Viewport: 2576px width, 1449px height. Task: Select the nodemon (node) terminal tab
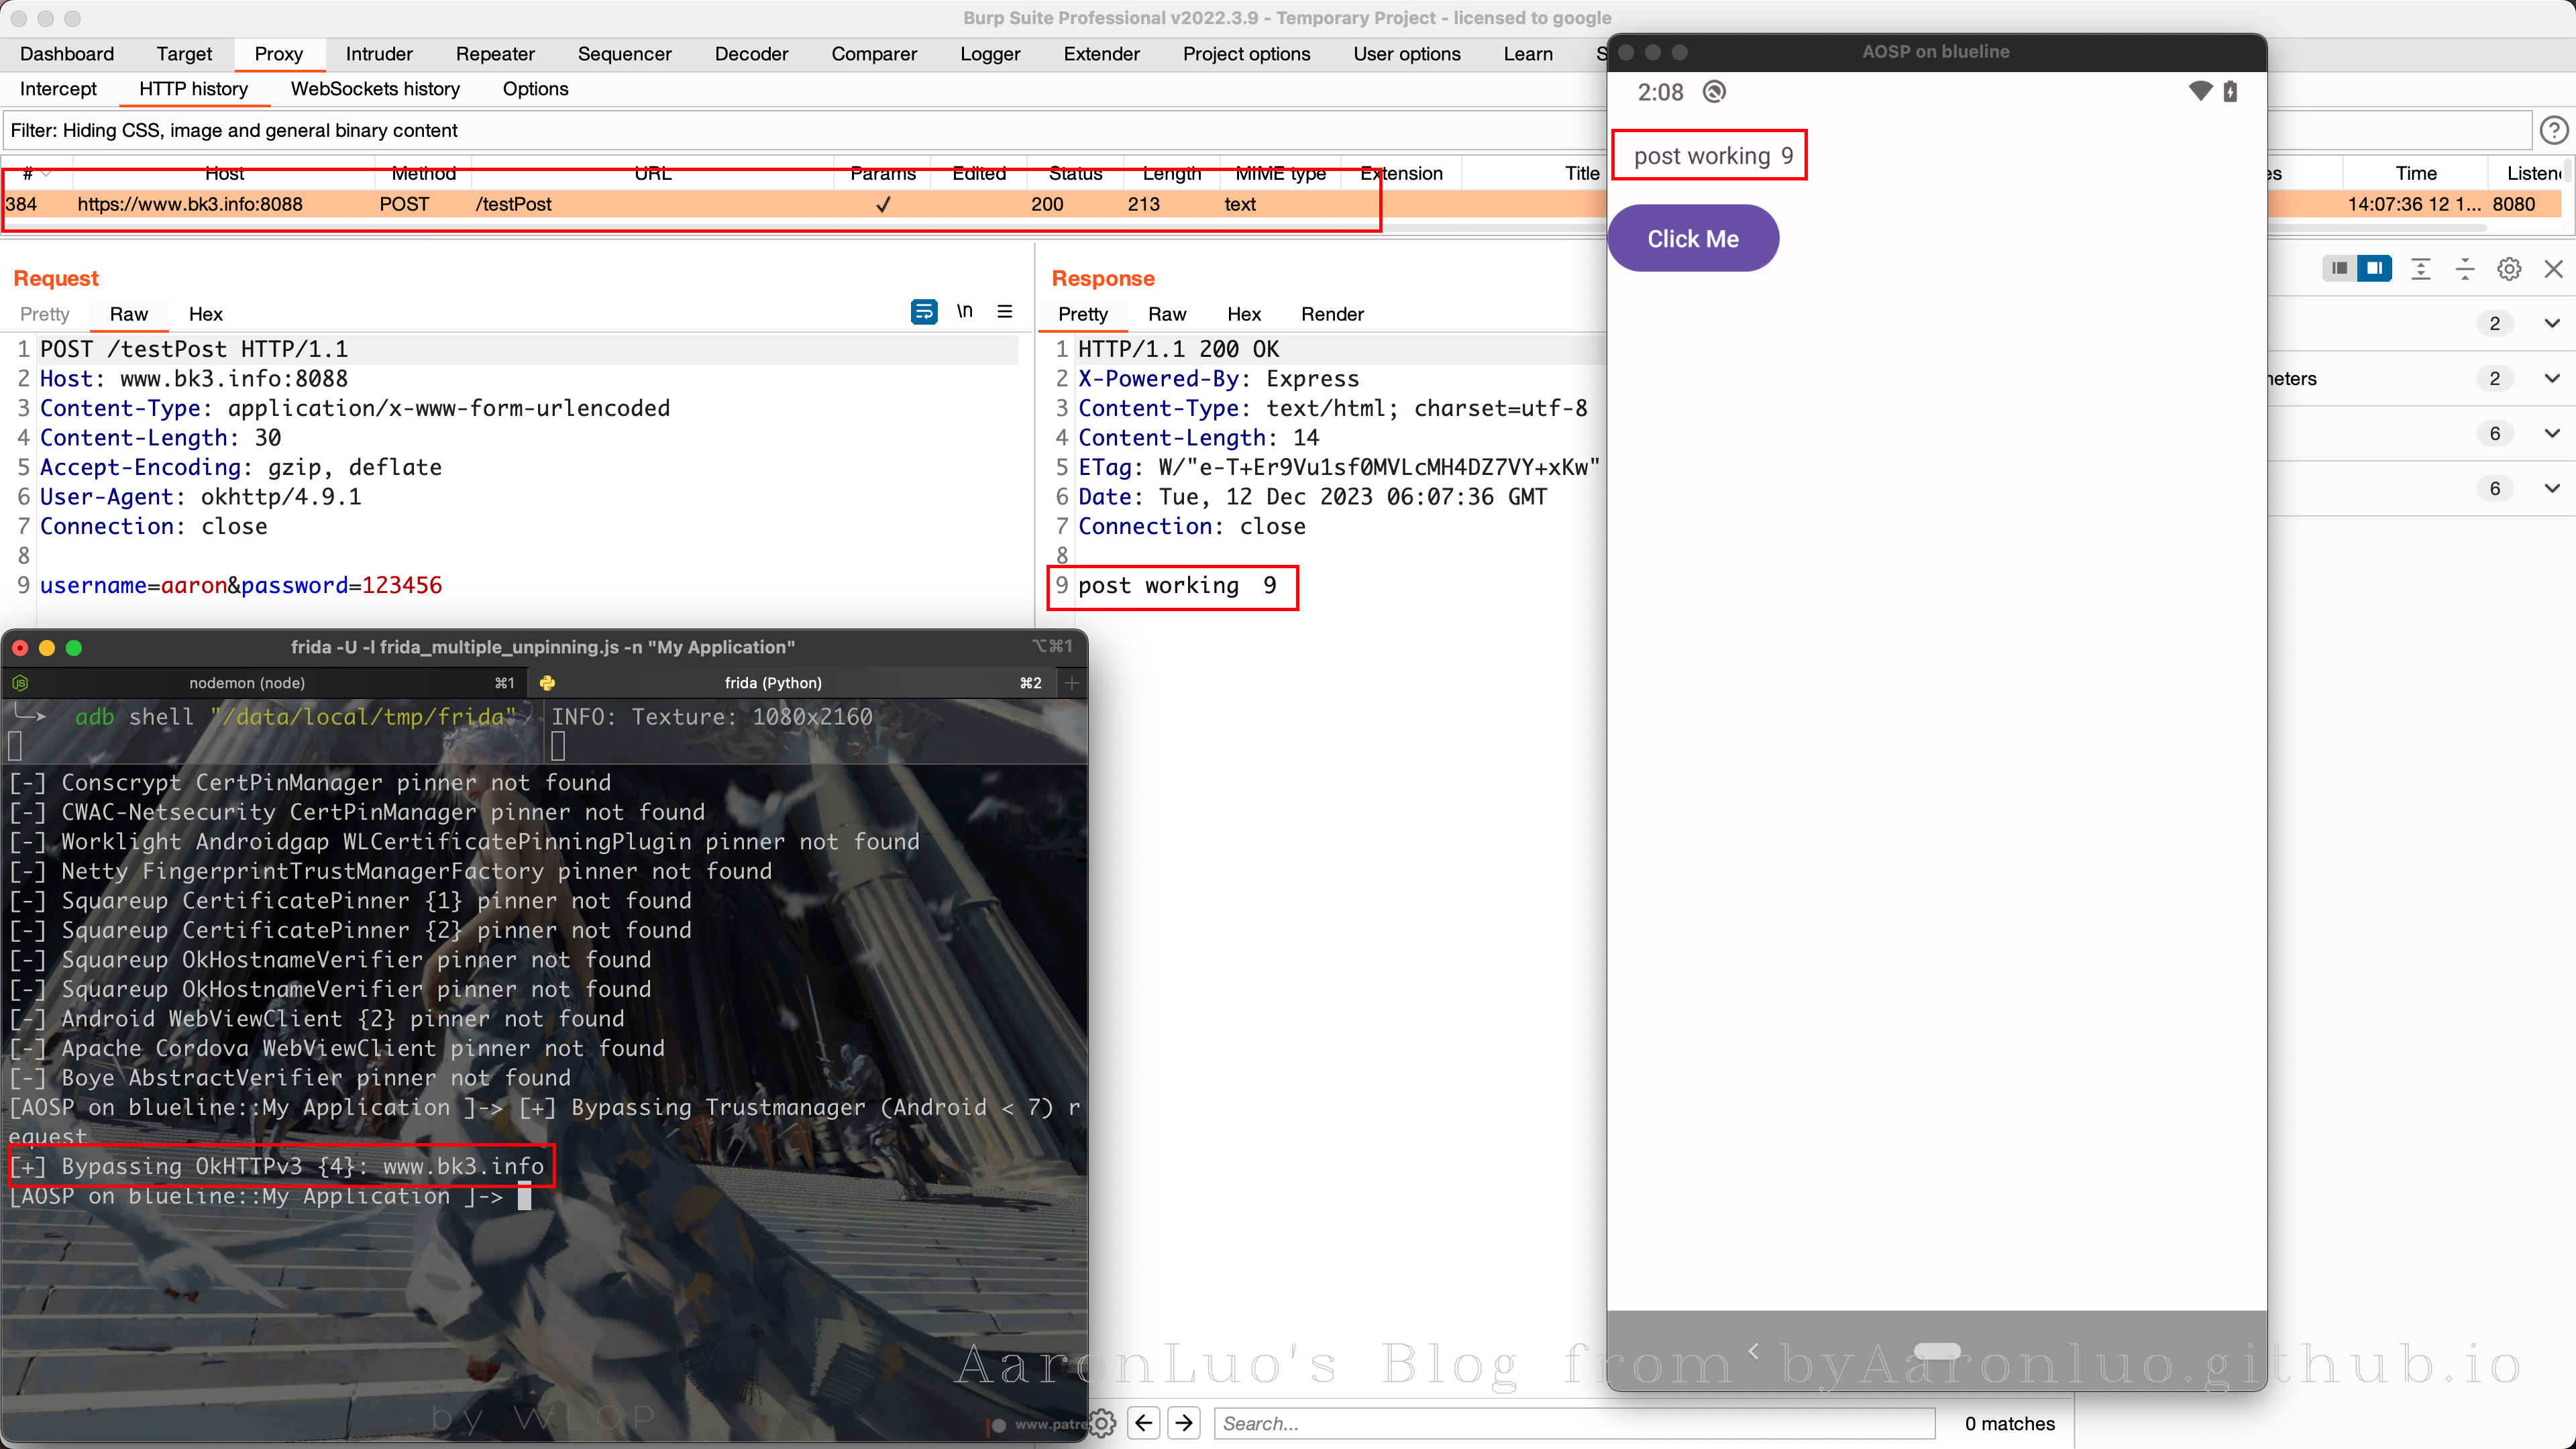[247, 683]
